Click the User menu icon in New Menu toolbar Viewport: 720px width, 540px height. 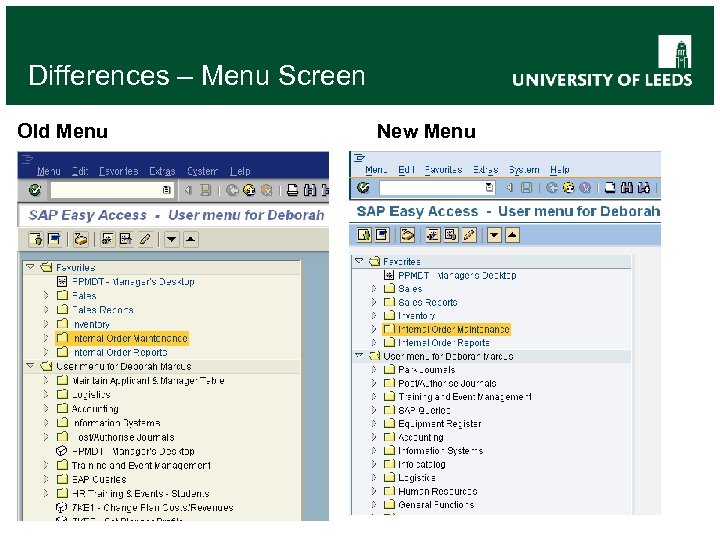pyautogui.click(x=364, y=235)
